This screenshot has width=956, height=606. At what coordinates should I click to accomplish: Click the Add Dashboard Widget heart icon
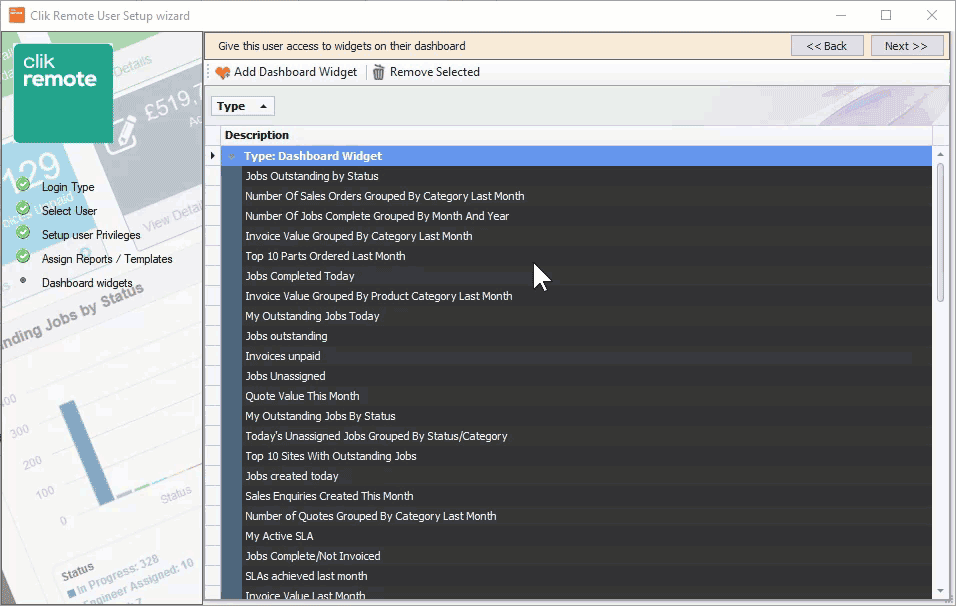pyautogui.click(x=224, y=71)
